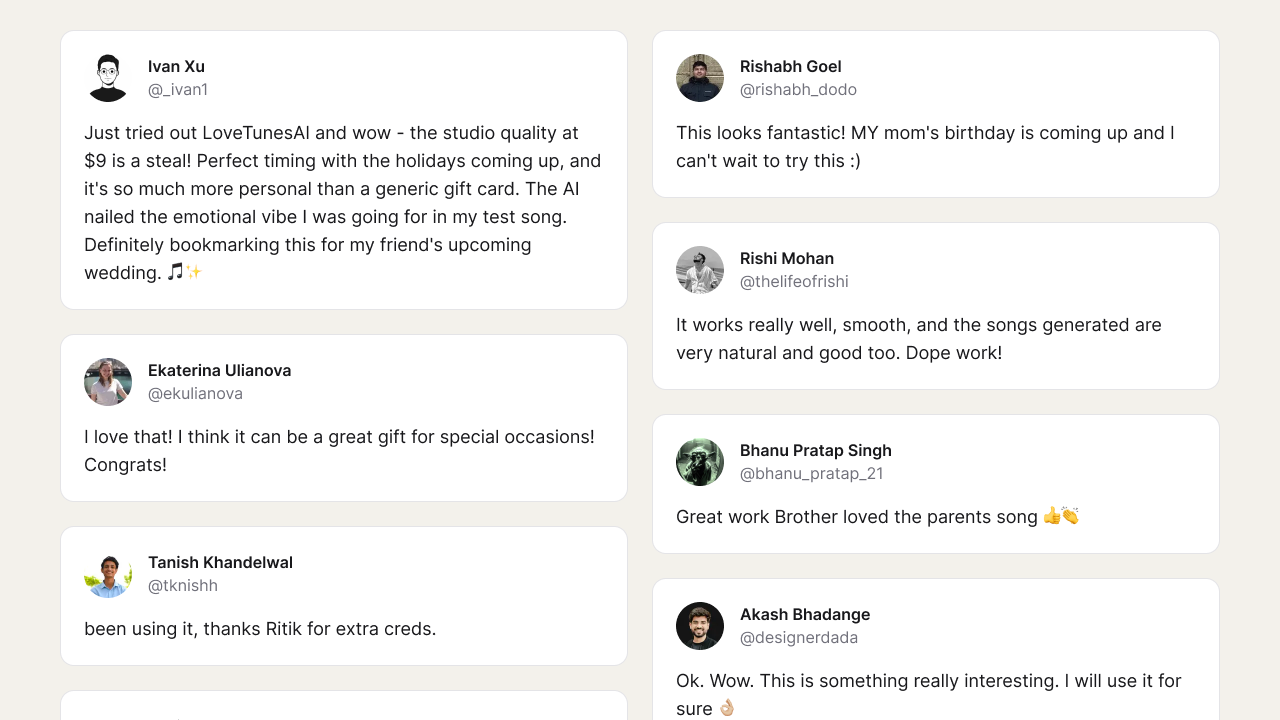Click Bhanu Pratap Singh's avatar
This screenshot has width=1280, height=720.
(x=700, y=462)
